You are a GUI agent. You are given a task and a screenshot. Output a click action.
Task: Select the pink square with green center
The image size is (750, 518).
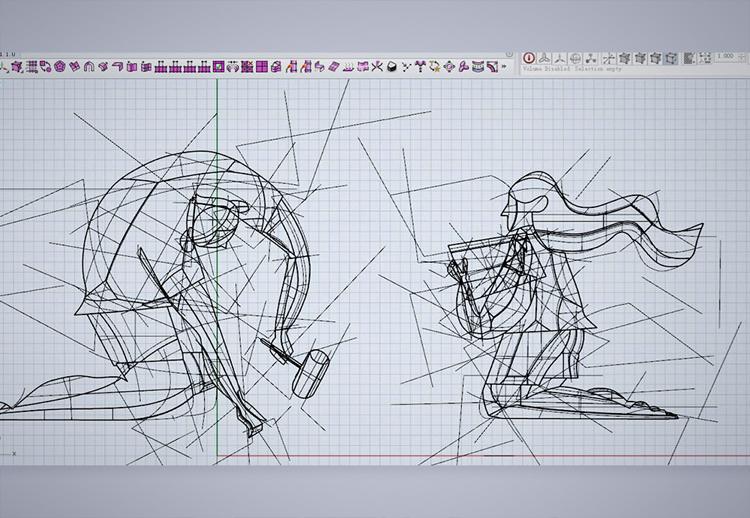coord(218,67)
